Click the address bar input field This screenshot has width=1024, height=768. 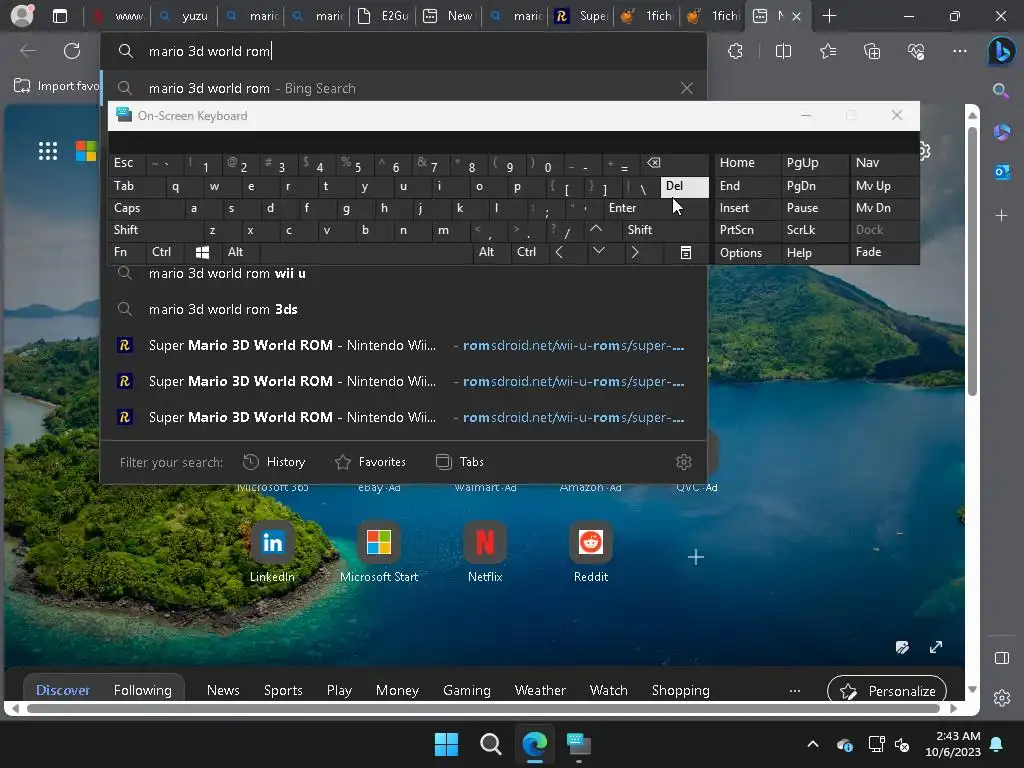point(404,51)
